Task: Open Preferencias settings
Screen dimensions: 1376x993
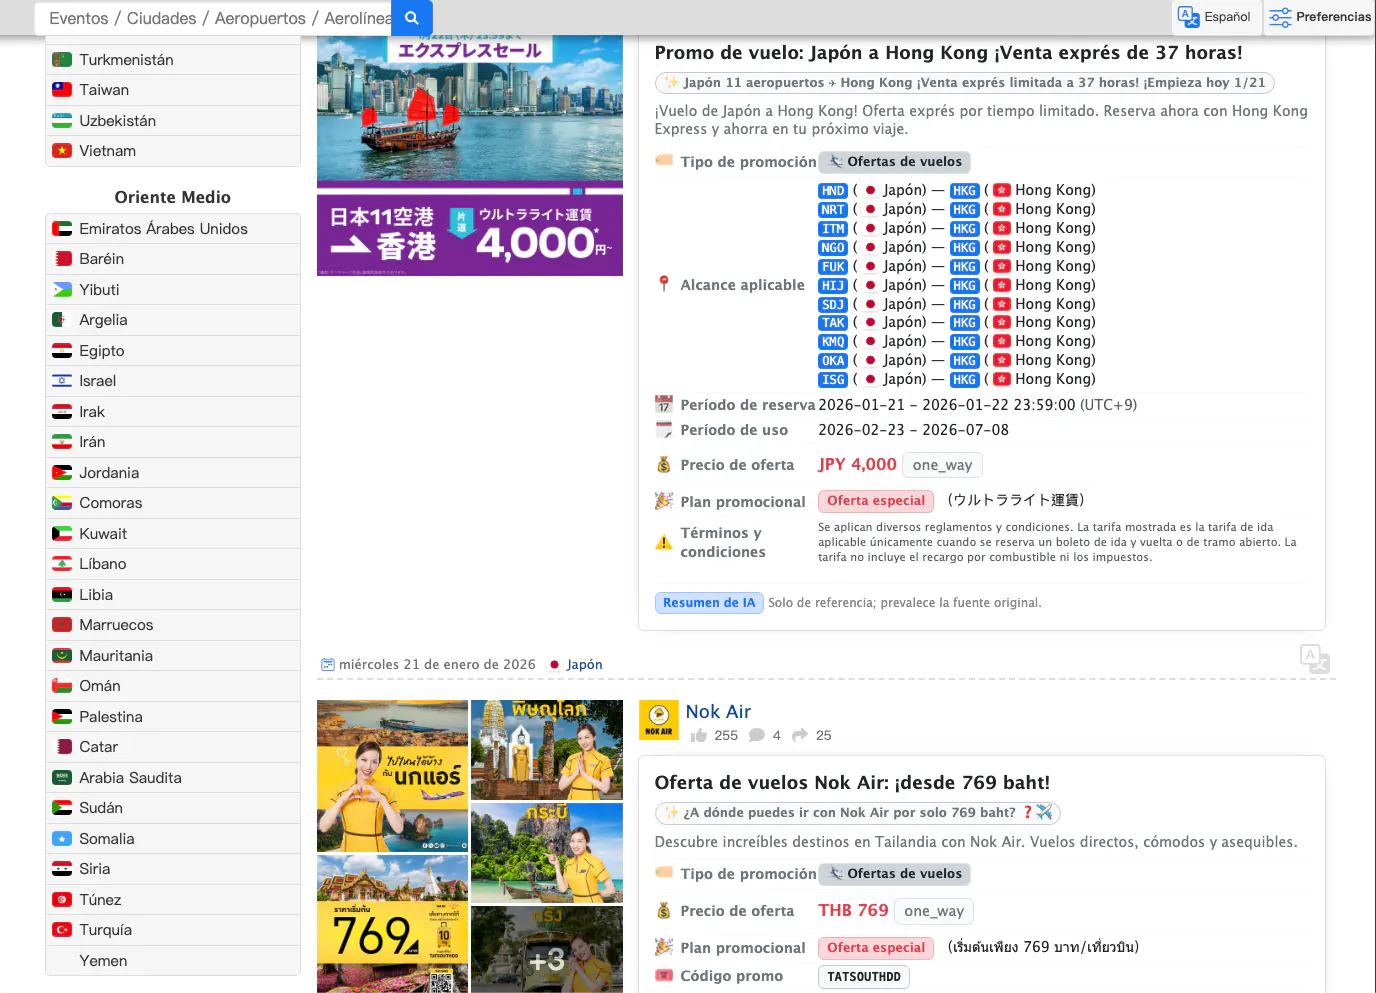Action: pyautogui.click(x=1320, y=17)
